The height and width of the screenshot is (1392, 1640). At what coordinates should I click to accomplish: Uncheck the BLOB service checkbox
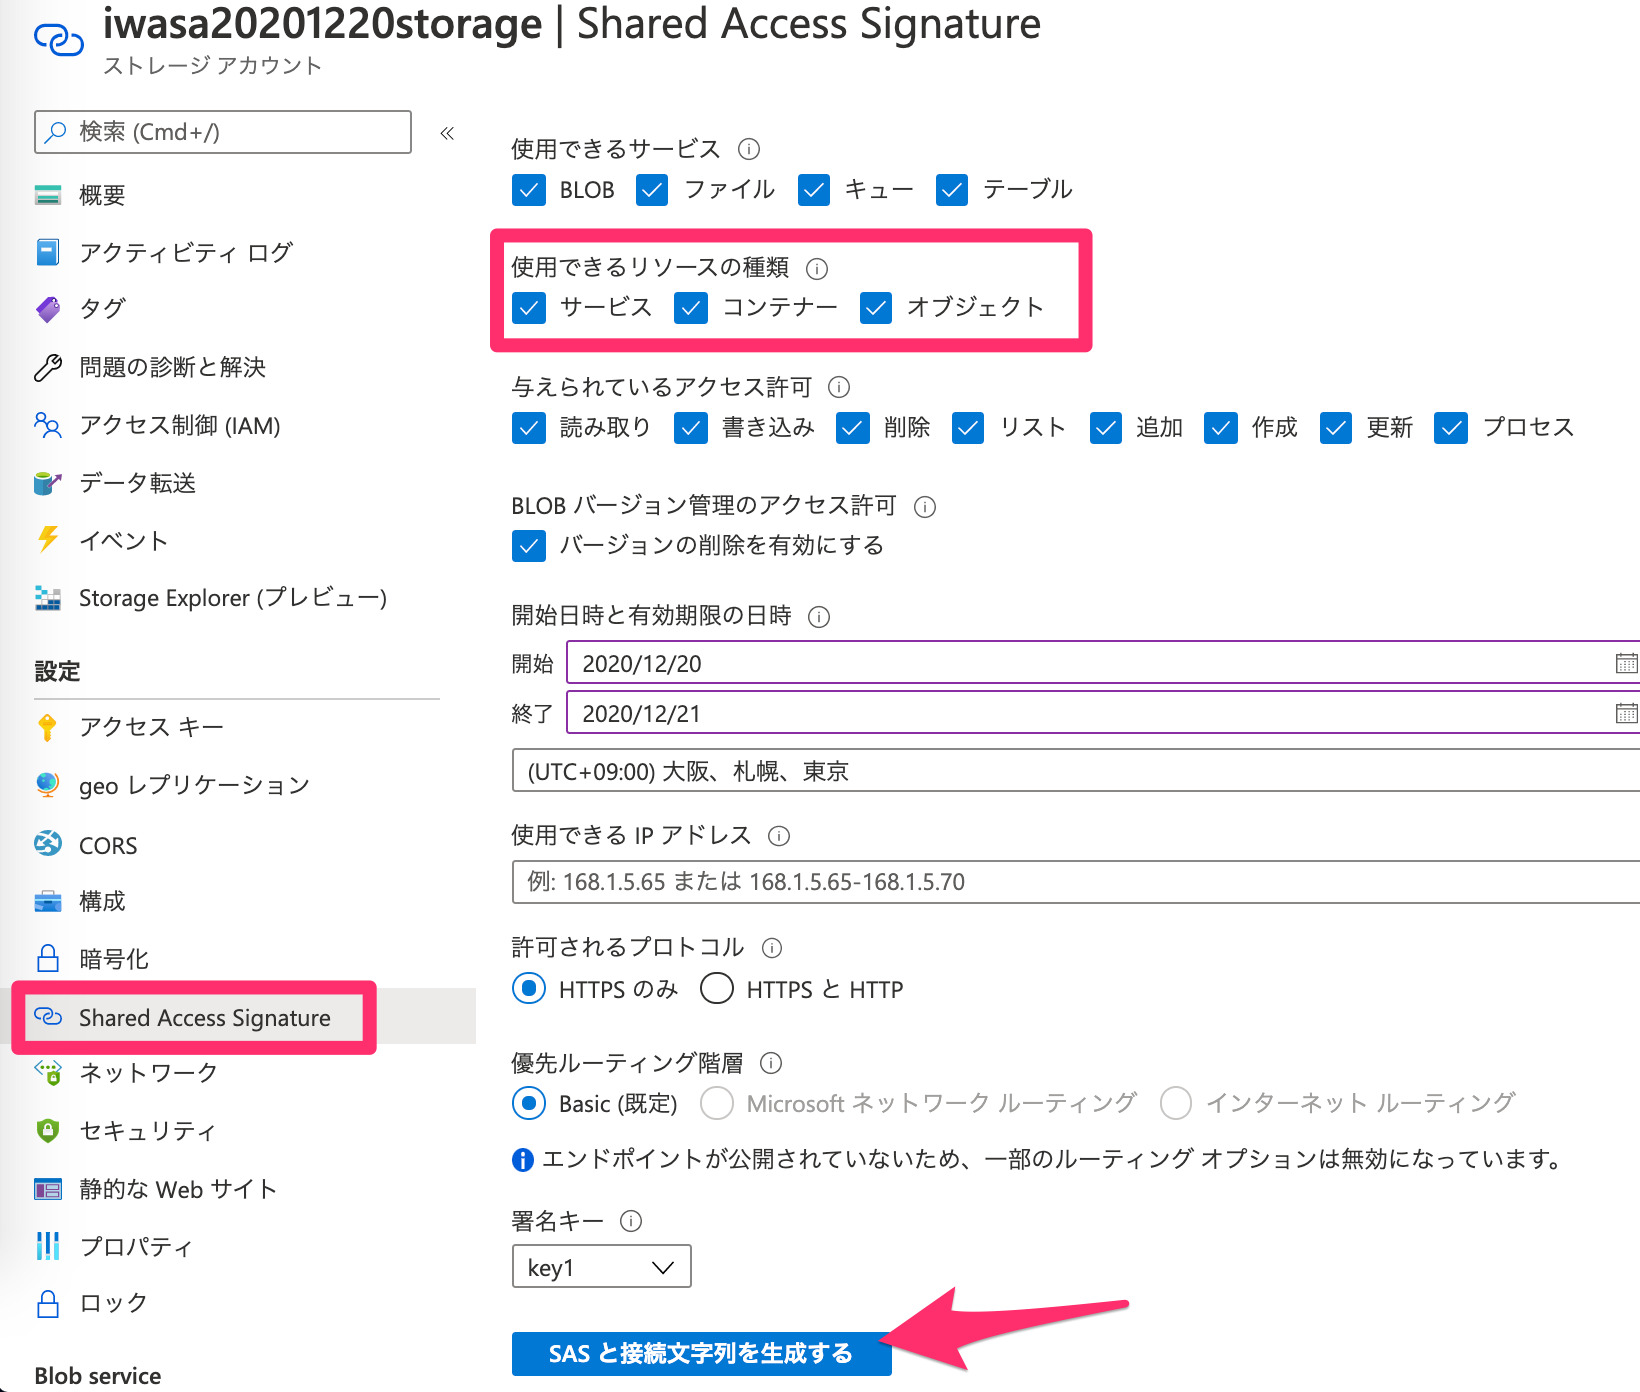[x=529, y=190]
